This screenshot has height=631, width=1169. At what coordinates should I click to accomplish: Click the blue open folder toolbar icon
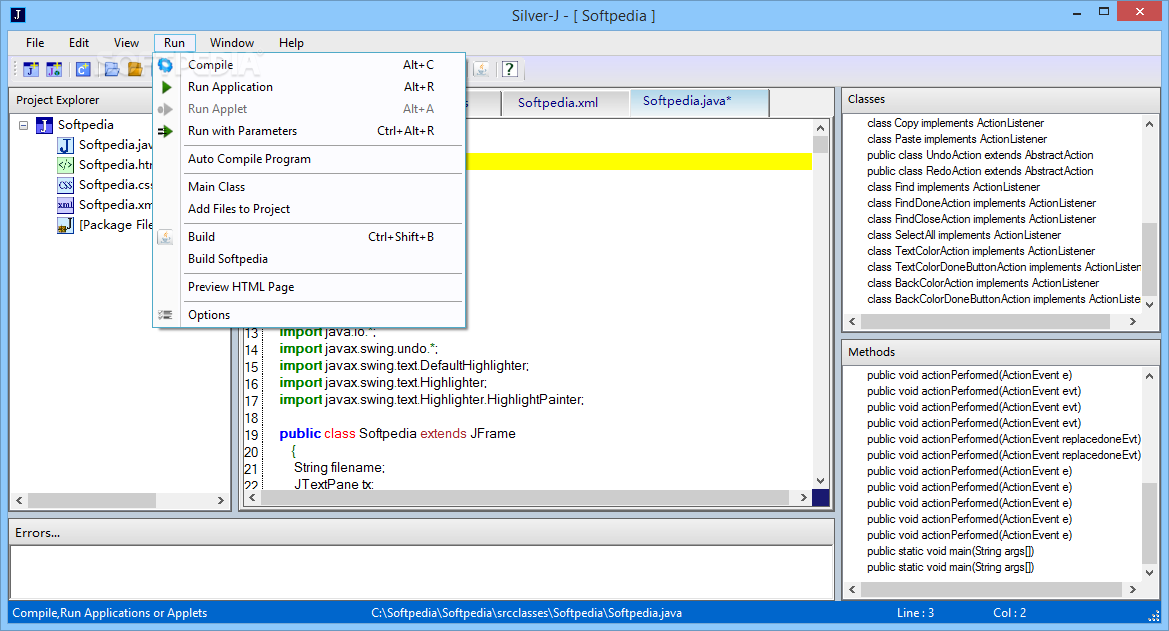[x=112, y=69]
